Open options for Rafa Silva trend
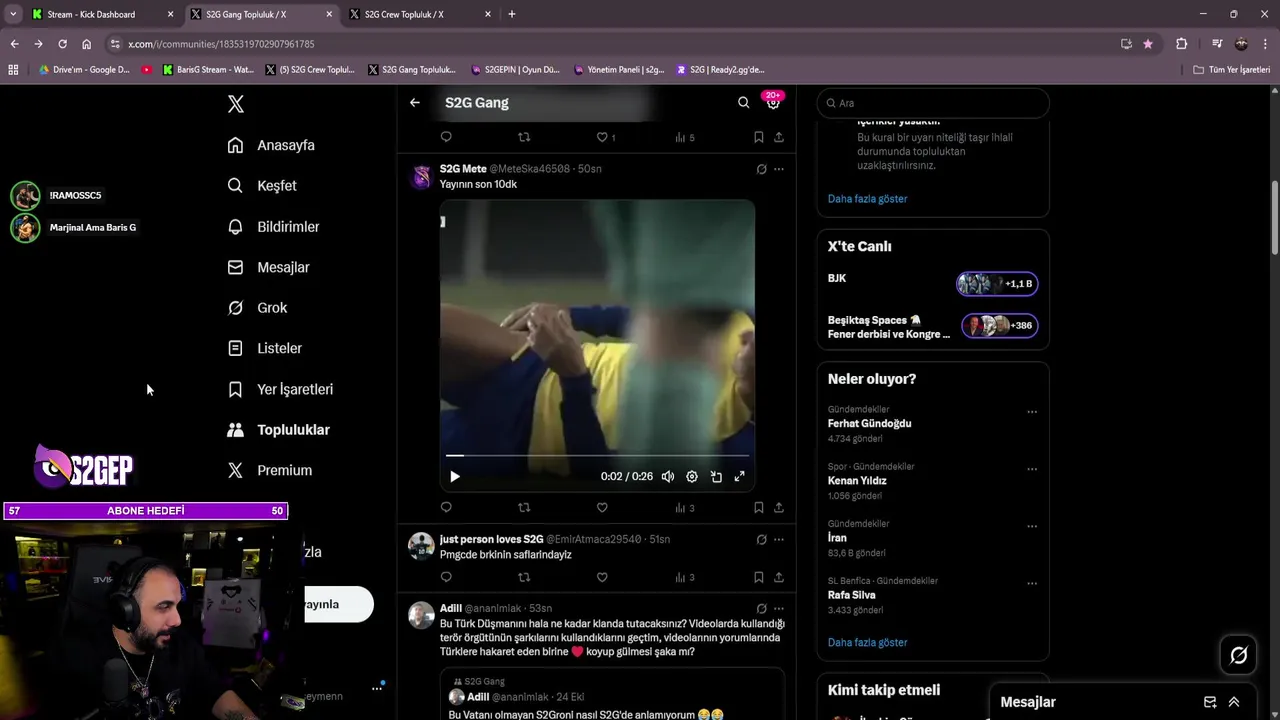 click(1032, 583)
